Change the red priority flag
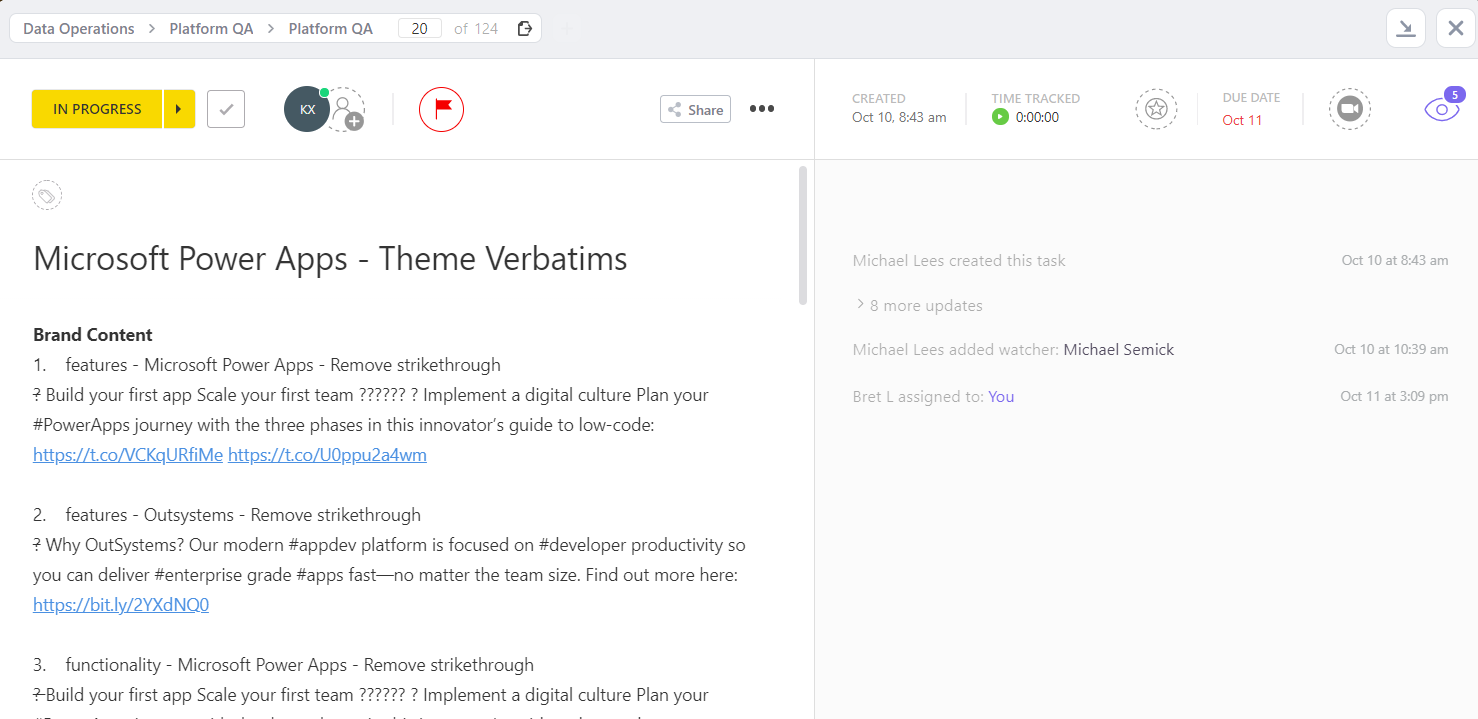Screen dimensions: 1478x719 [x=441, y=109]
